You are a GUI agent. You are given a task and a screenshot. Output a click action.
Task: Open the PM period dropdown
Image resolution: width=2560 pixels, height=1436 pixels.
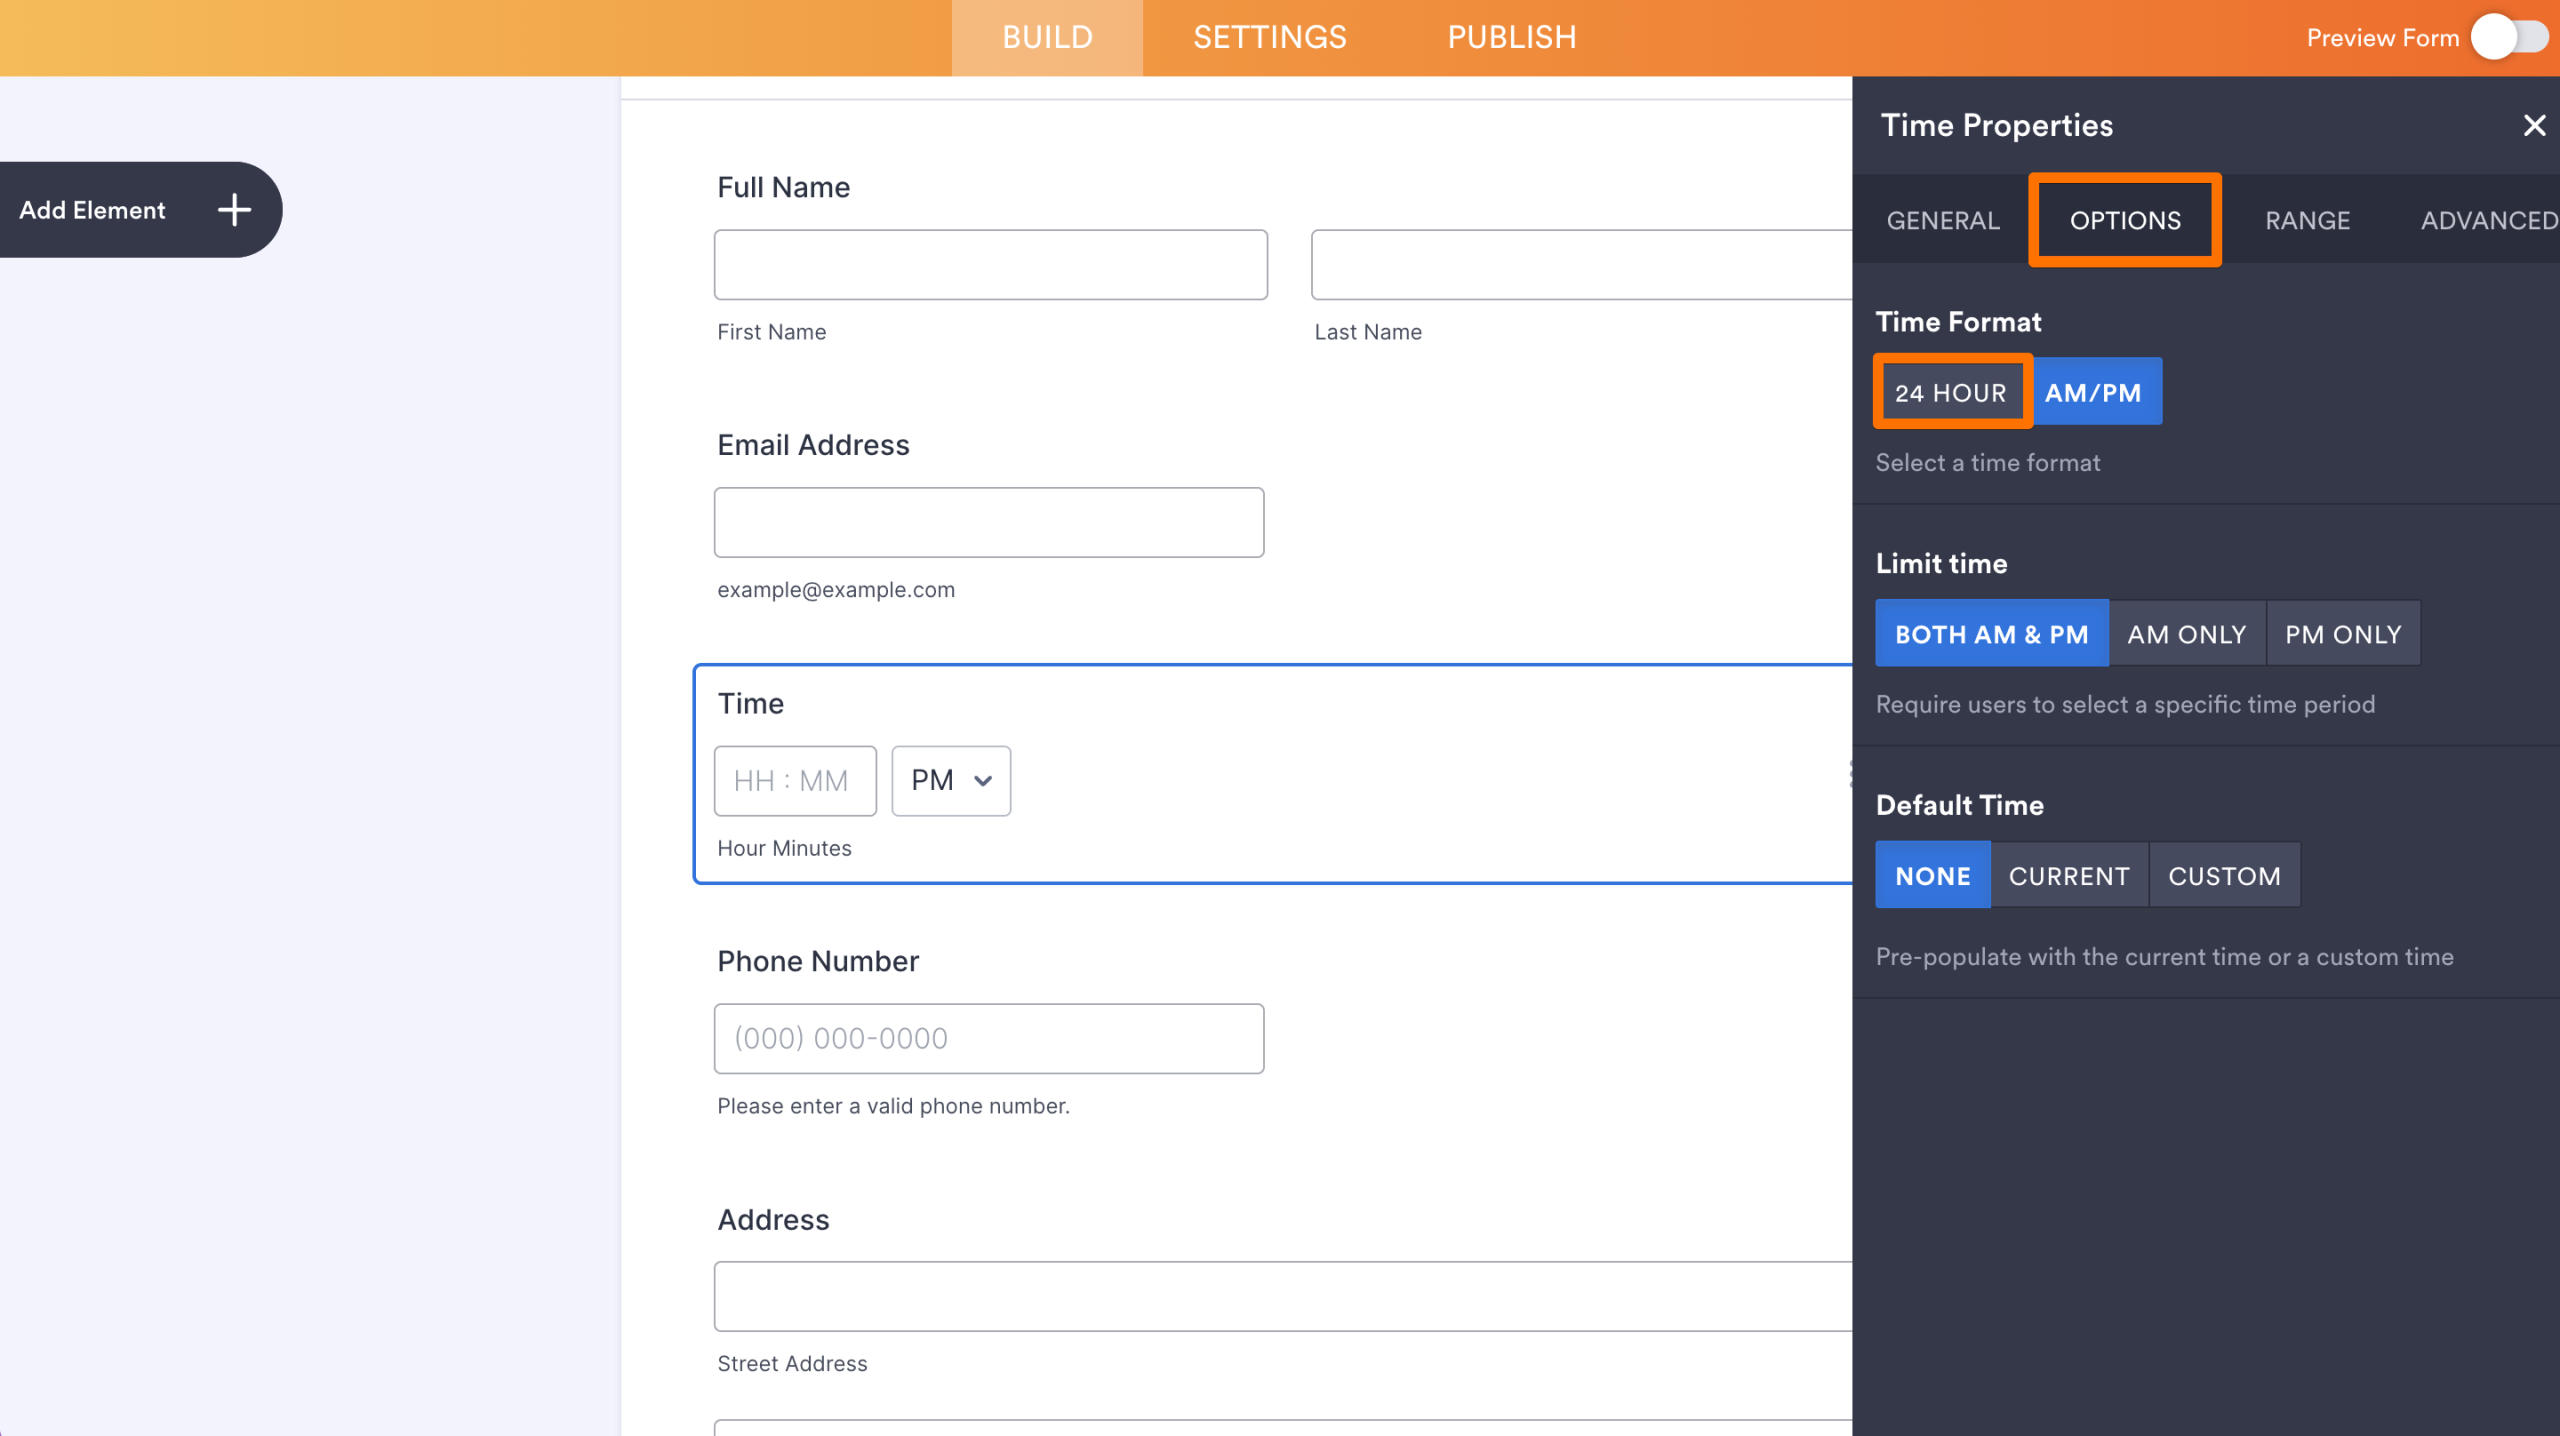coord(949,780)
